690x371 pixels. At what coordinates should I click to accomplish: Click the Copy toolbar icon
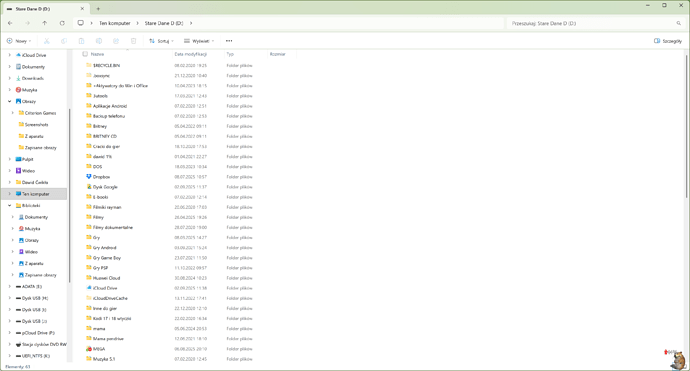point(64,41)
